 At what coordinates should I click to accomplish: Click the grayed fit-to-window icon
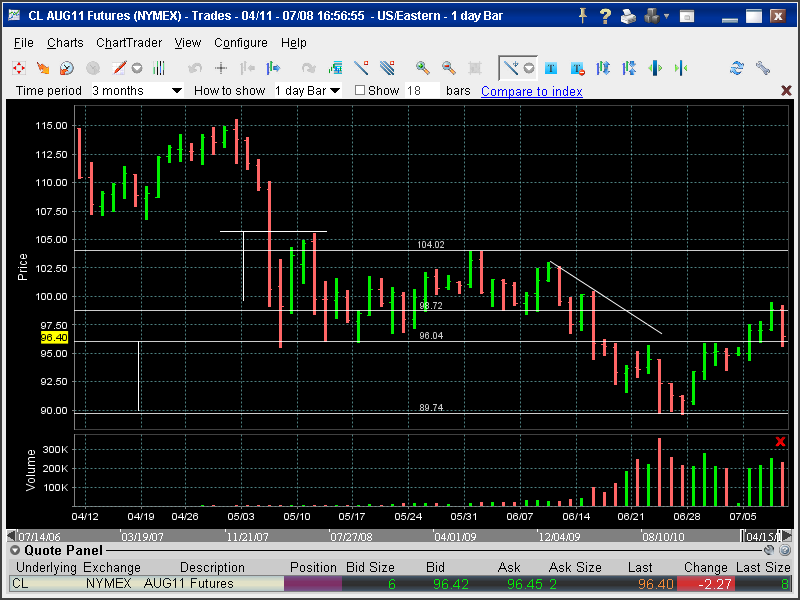[475, 68]
